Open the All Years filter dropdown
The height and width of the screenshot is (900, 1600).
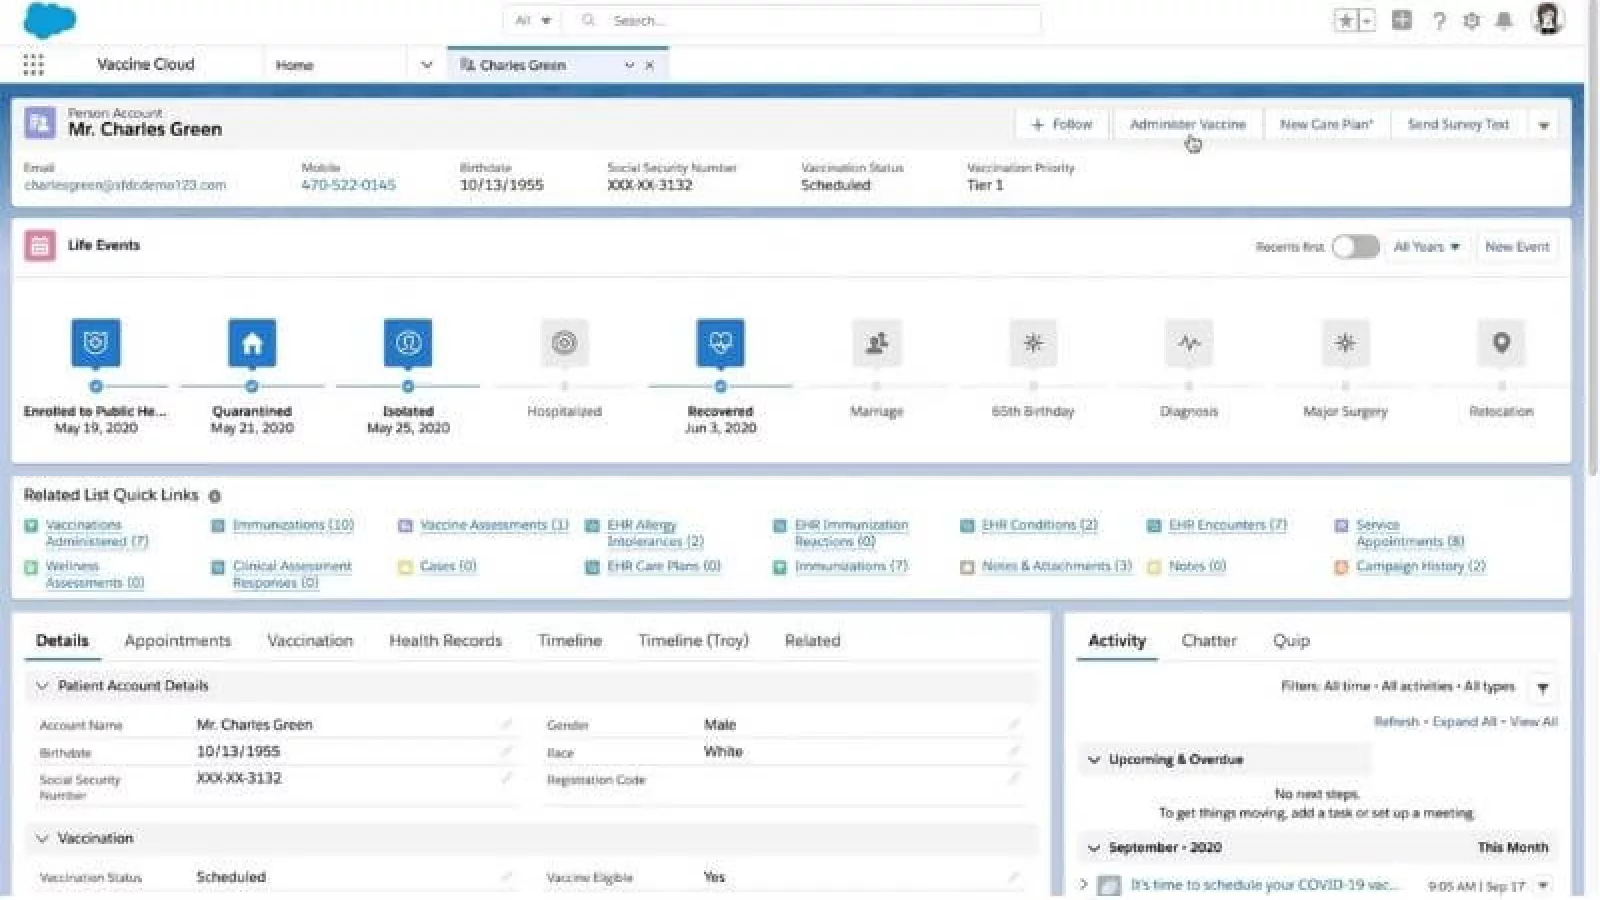pos(1426,247)
